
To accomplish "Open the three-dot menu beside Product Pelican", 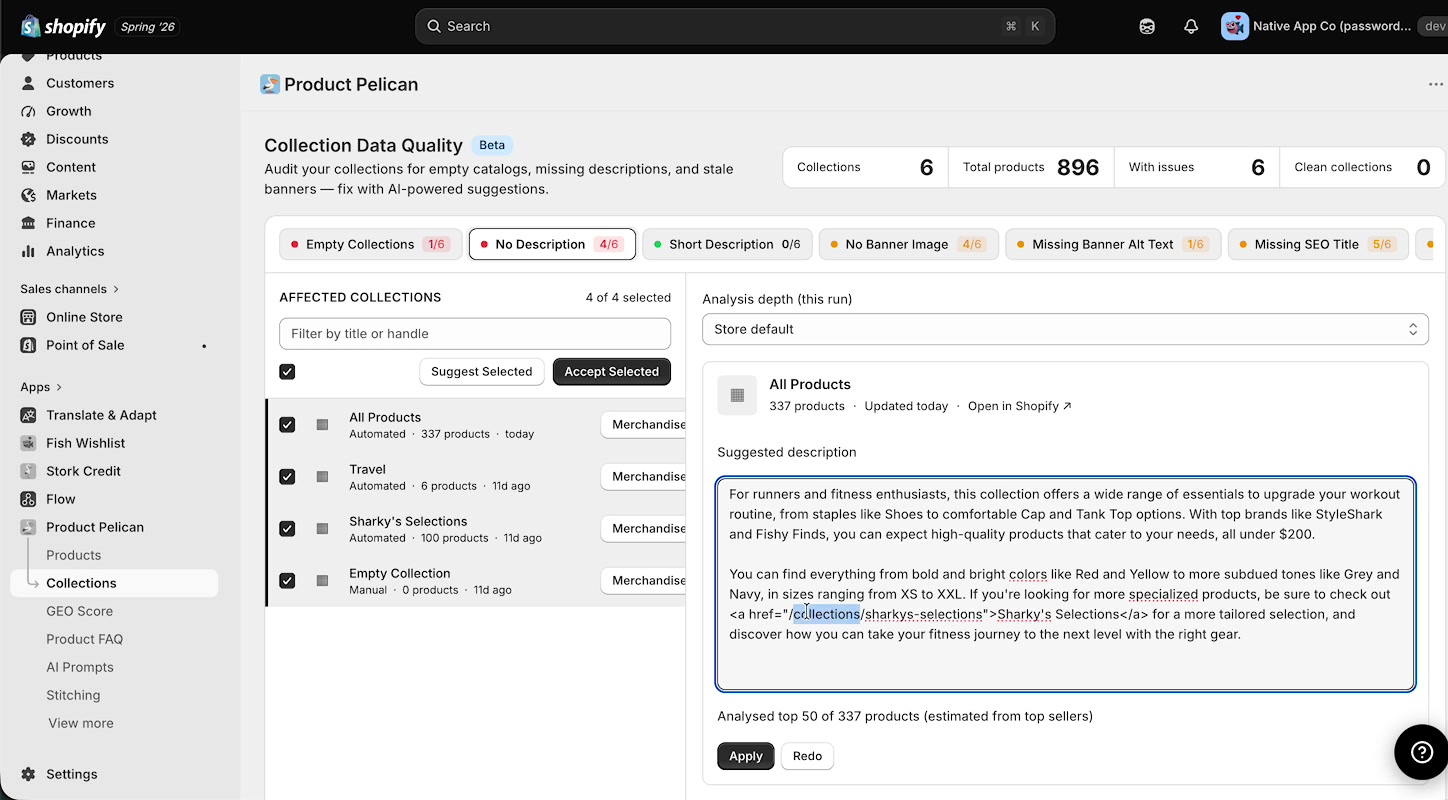I will tap(1436, 84).
